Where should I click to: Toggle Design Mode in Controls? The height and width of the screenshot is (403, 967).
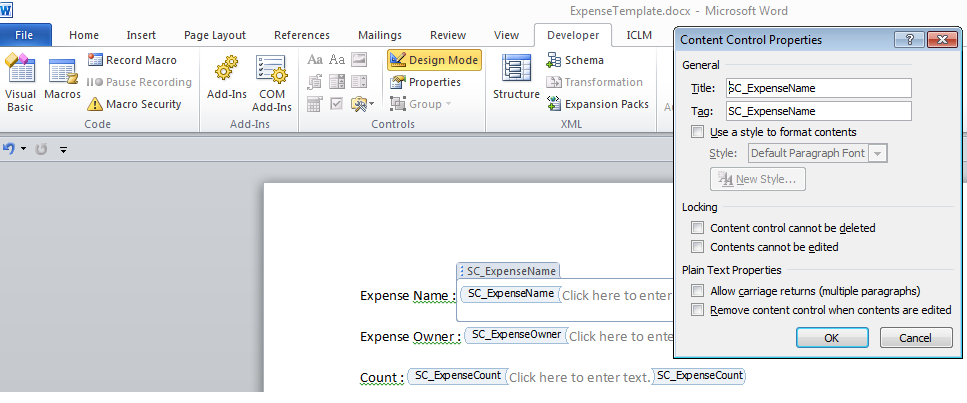(434, 60)
